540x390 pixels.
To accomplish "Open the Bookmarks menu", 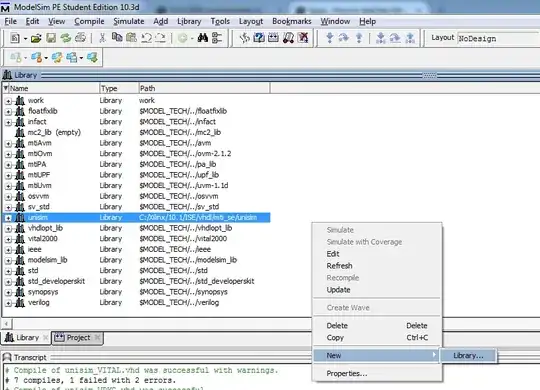I will [292, 21].
